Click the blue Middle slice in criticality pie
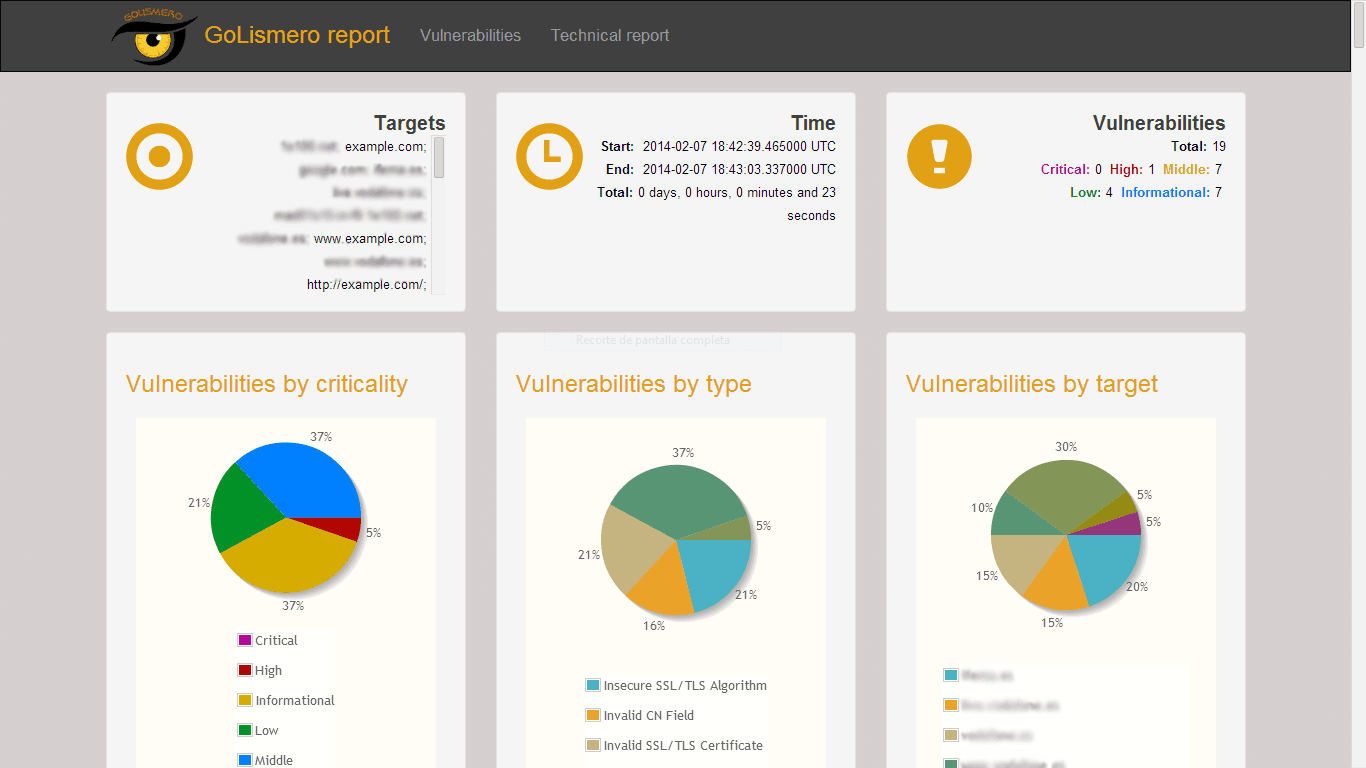Image resolution: width=1366 pixels, height=768 pixels. coord(300,478)
